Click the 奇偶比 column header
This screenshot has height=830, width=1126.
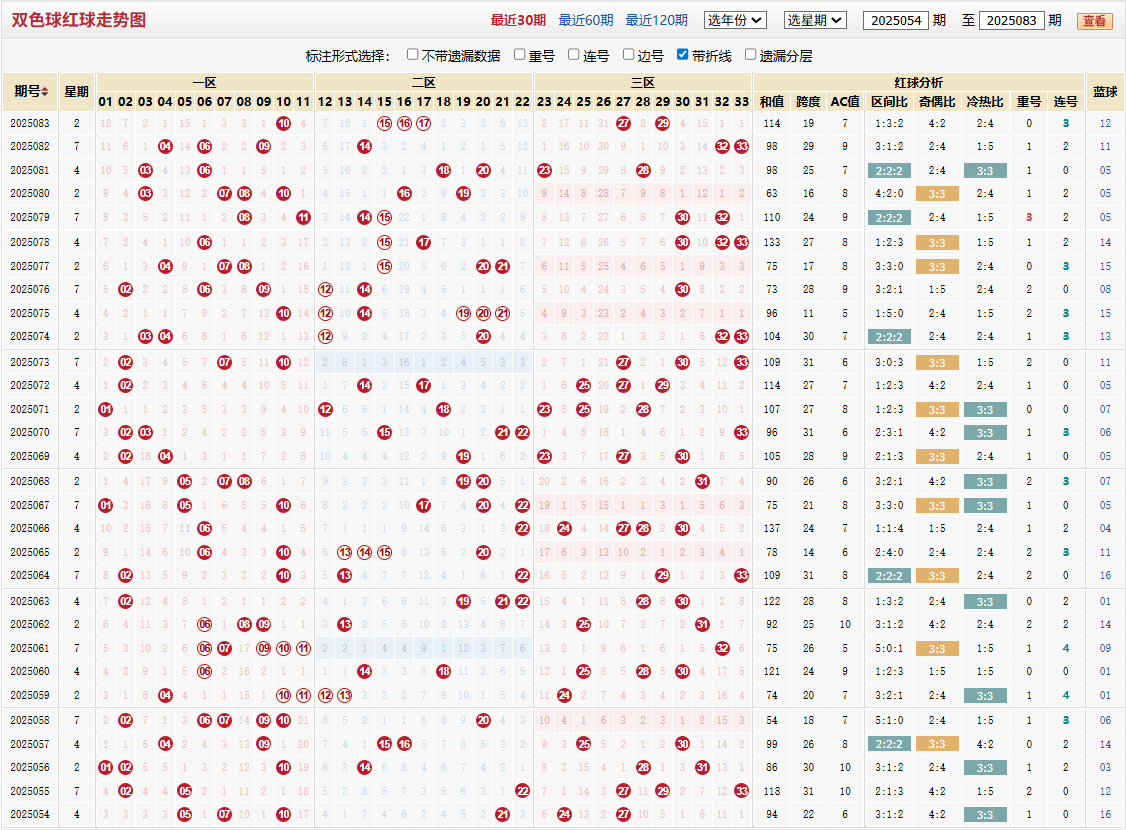click(x=937, y=102)
